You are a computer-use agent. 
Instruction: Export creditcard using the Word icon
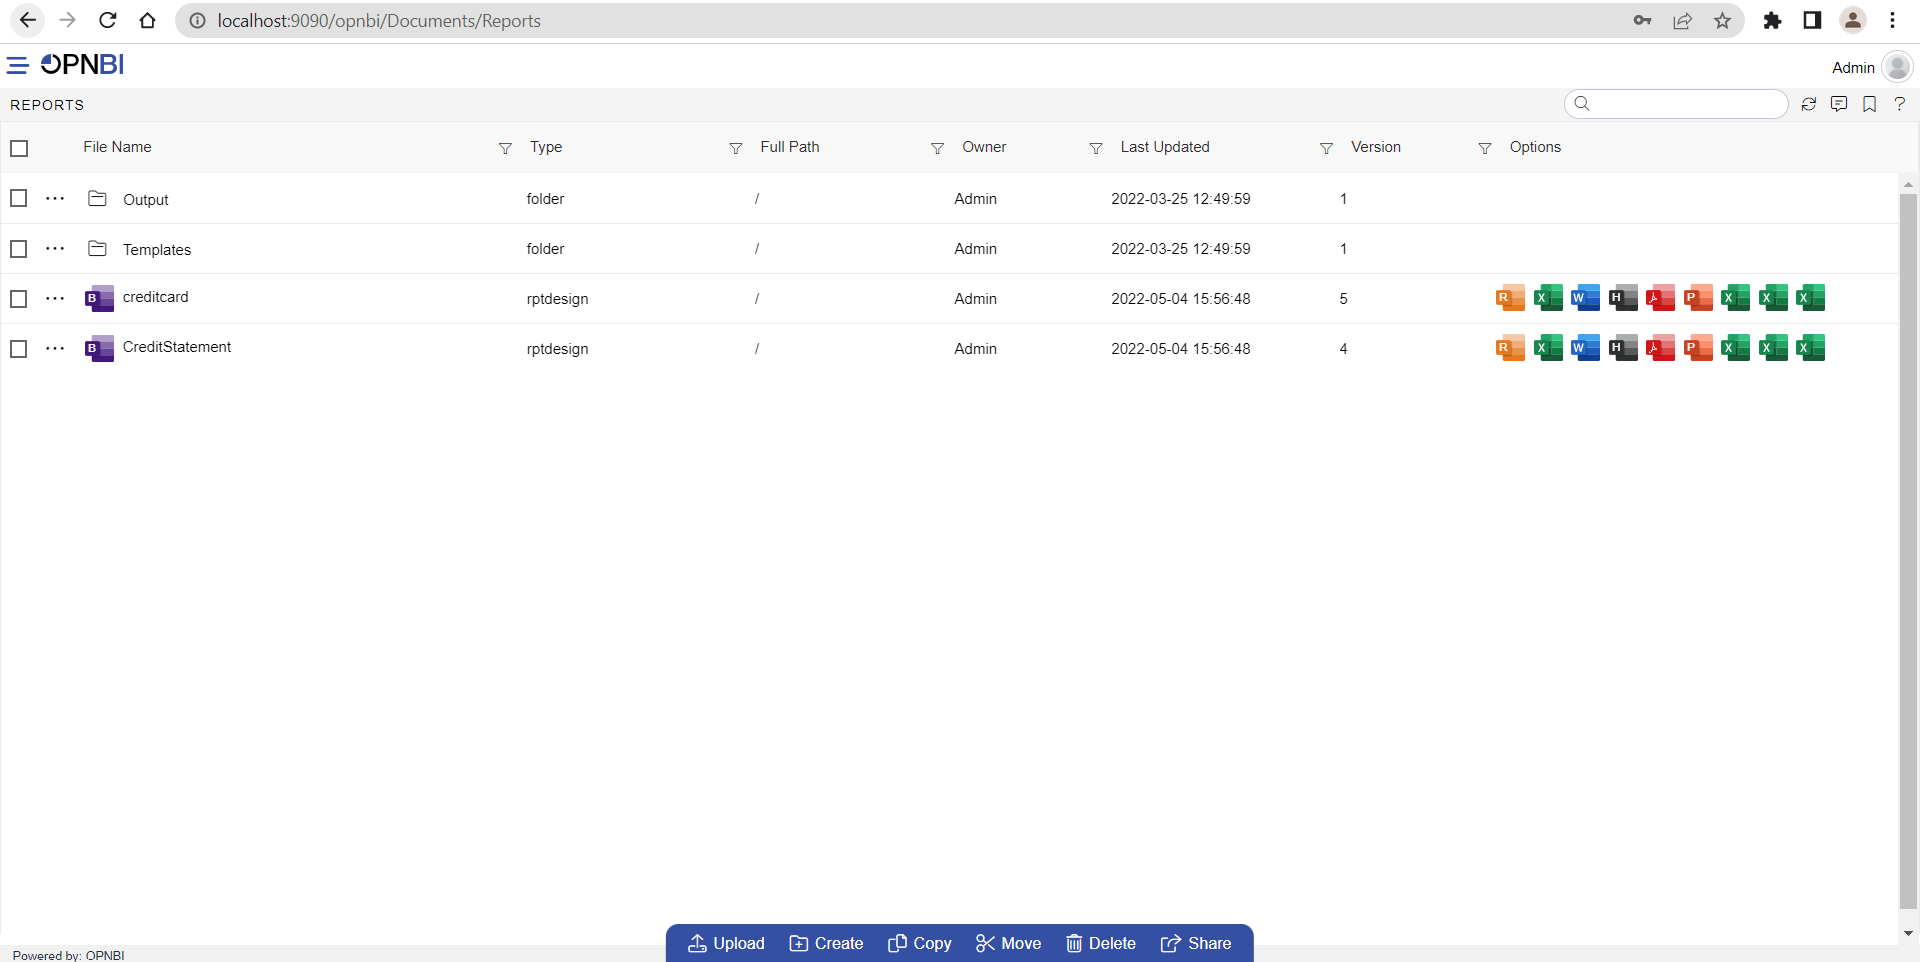[1585, 298]
